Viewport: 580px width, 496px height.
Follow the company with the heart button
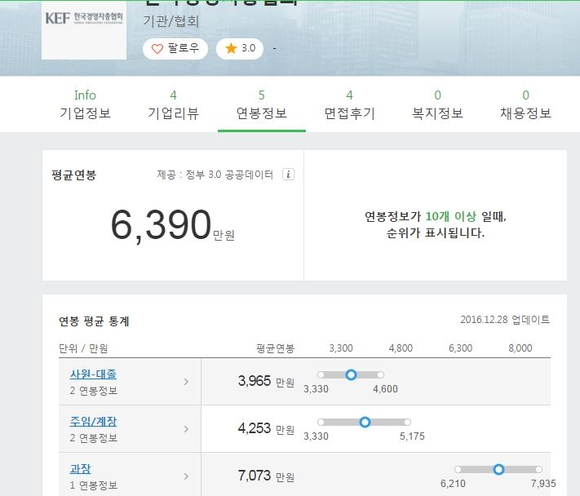175,48
